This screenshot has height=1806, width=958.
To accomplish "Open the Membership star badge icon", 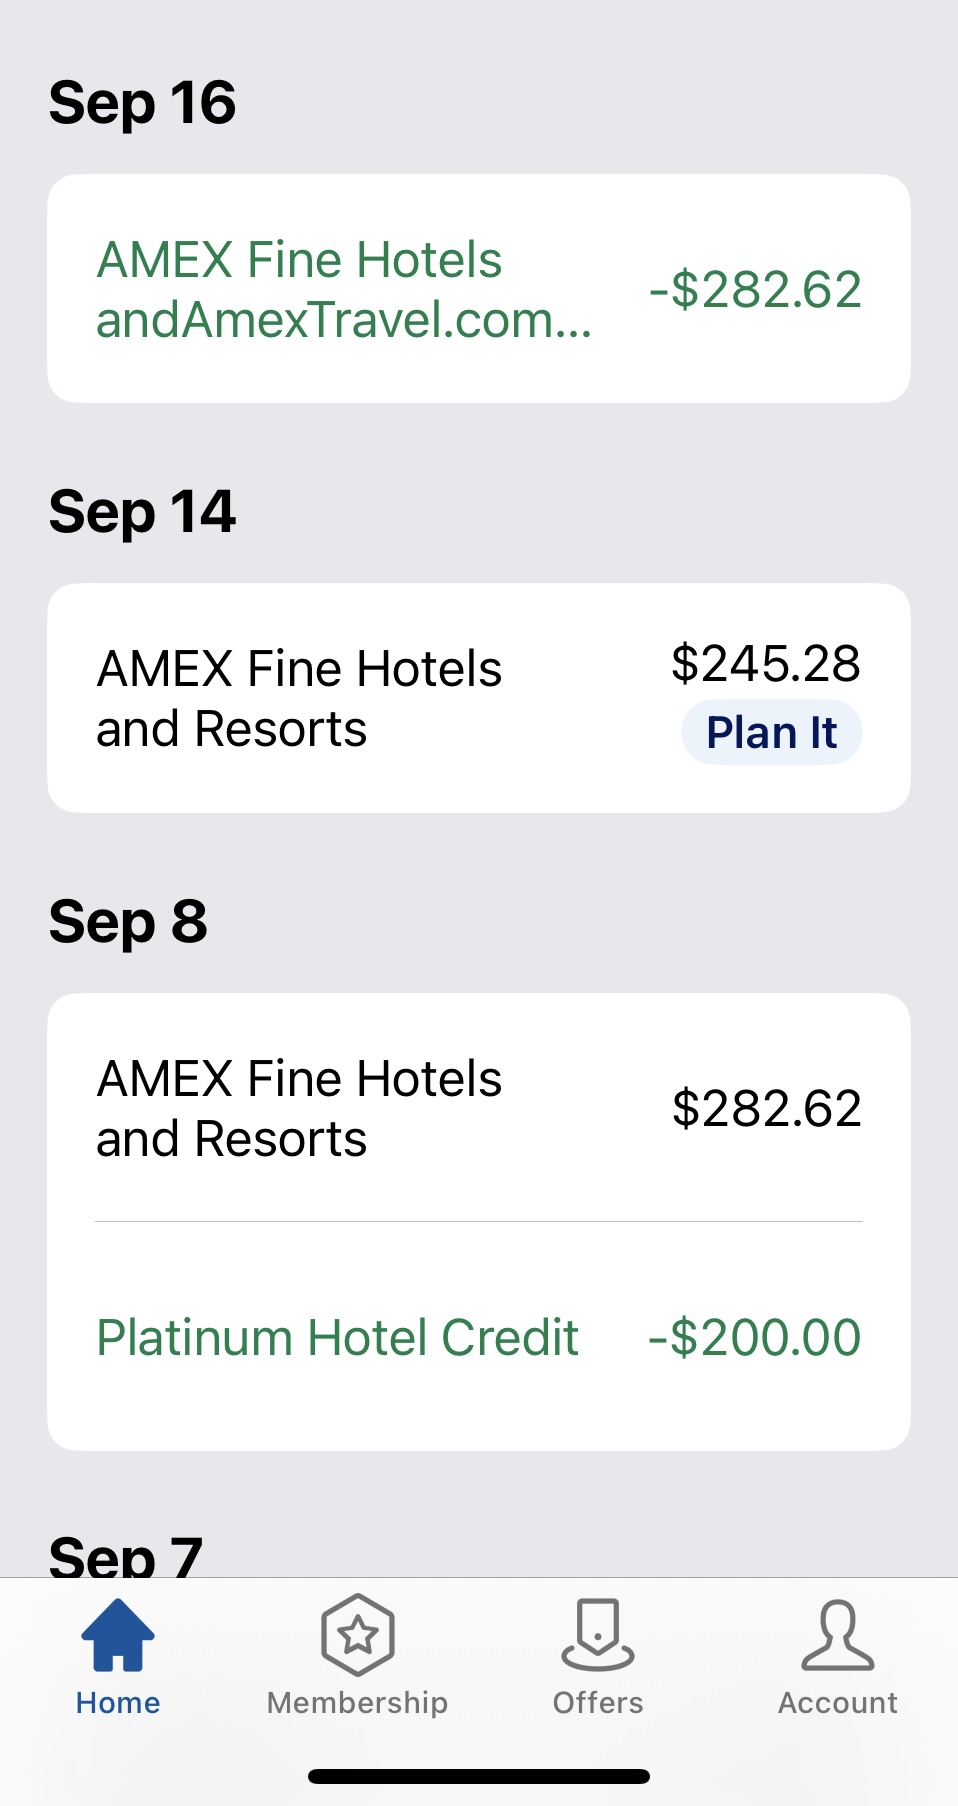I will [357, 1635].
